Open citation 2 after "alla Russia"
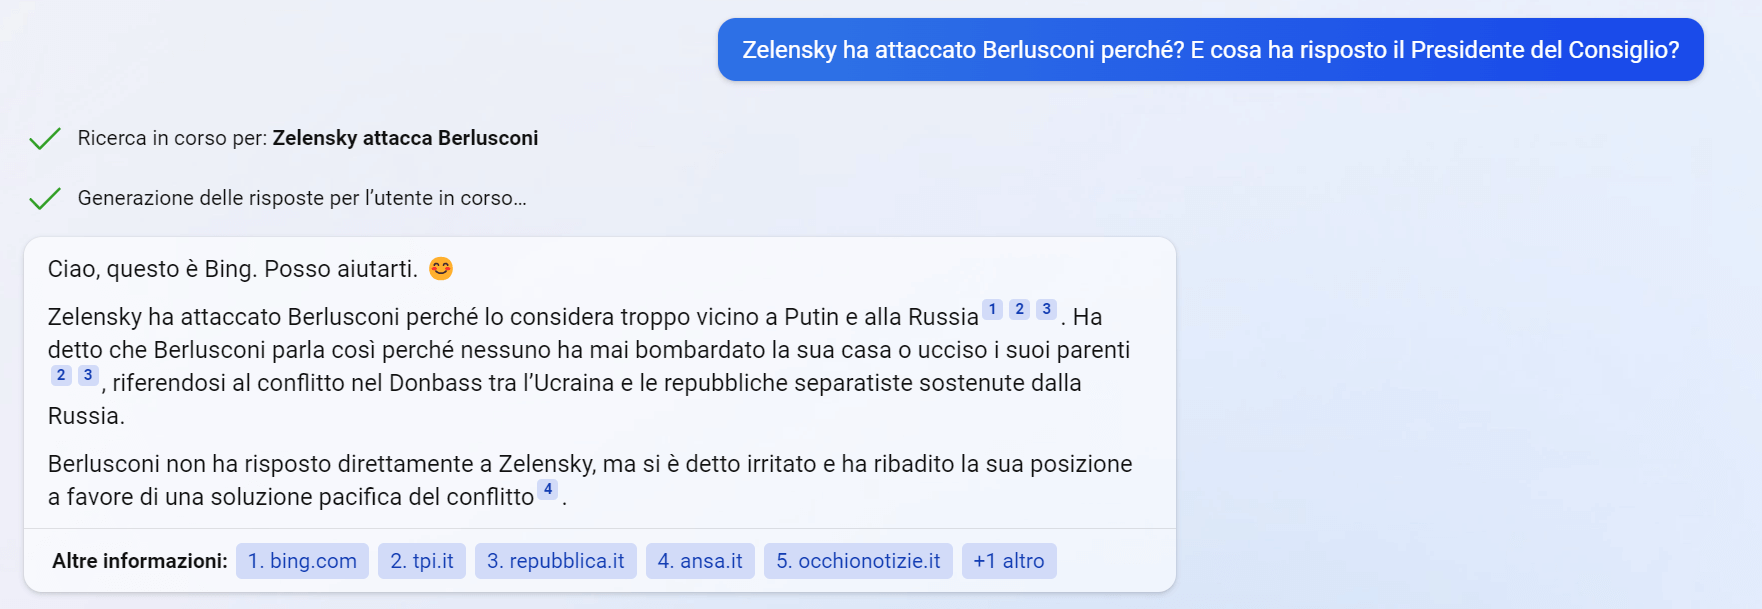Screen dimensions: 1762x609 pyautogui.click(x=1019, y=310)
